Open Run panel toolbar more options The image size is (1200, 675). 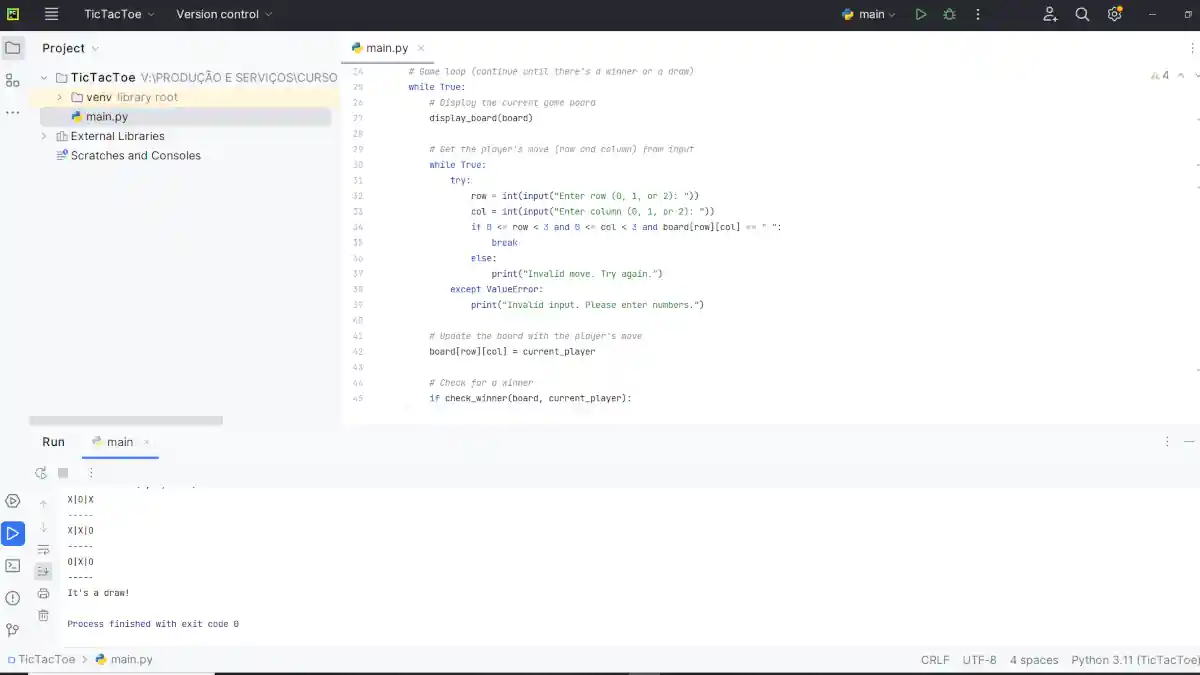tap(90, 473)
